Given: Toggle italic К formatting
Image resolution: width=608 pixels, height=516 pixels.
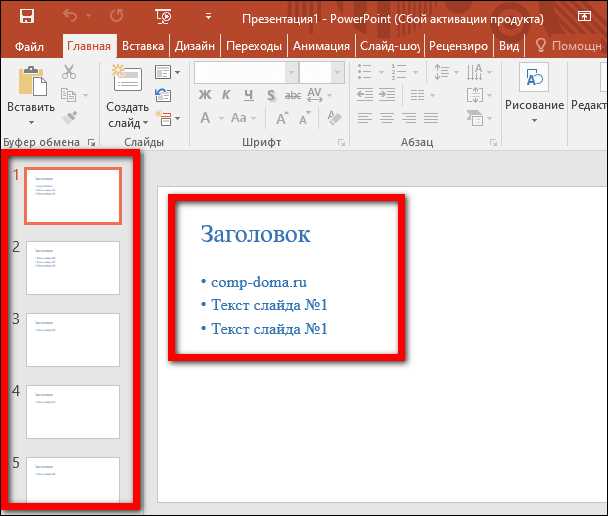Looking at the screenshot, I should coord(226,95).
